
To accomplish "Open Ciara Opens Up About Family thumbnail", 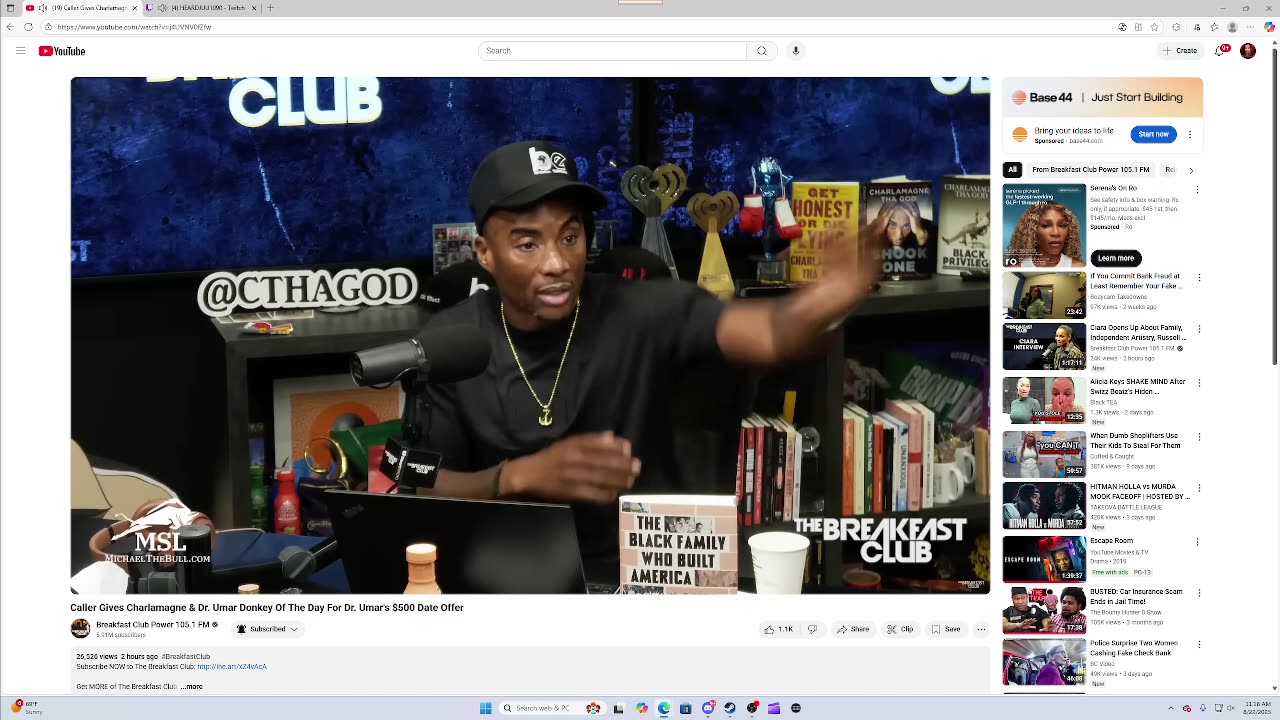I will [1044, 346].
